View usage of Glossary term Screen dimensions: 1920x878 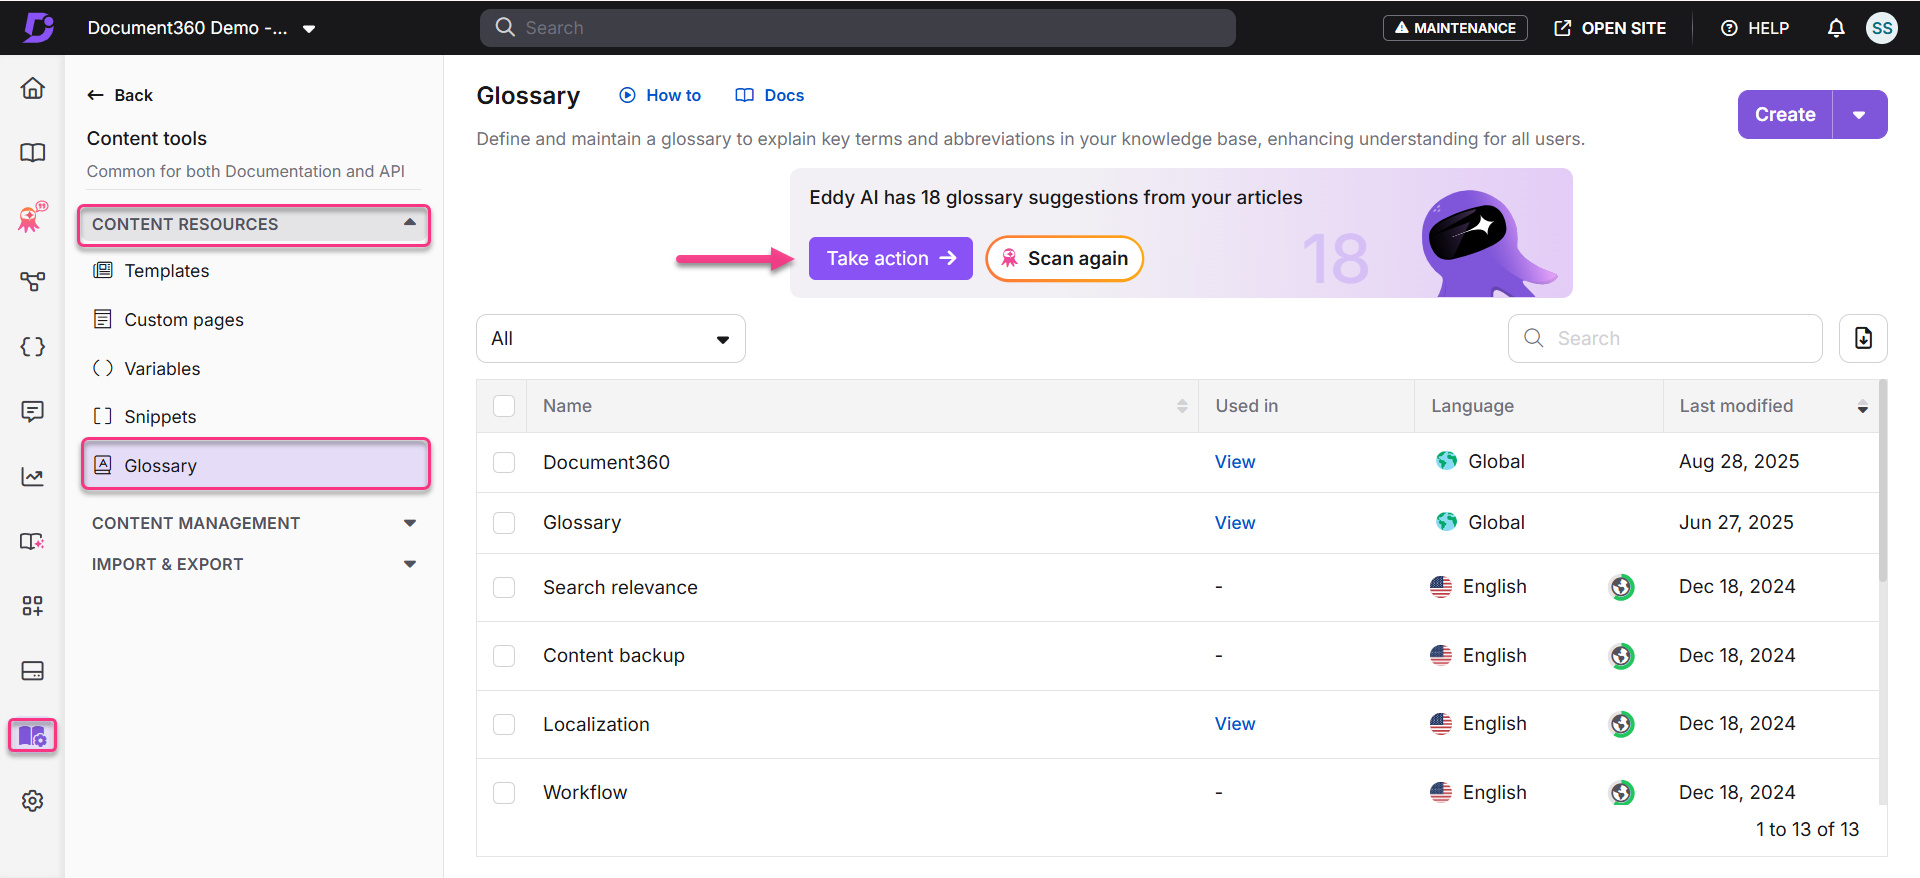pyautogui.click(x=1235, y=523)
